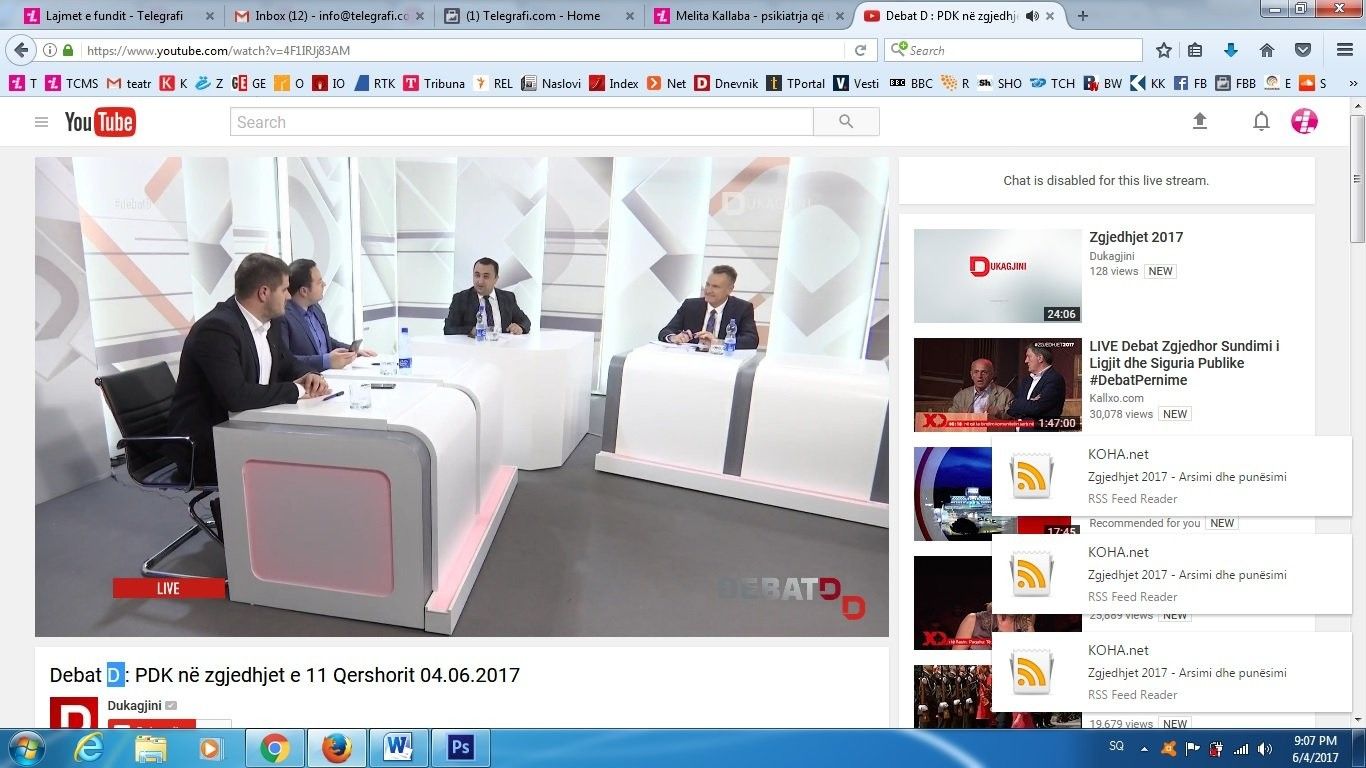Expand hidden icons in system tray
The width and height of the screenshot is (1366, 768).
point(1144,748)
